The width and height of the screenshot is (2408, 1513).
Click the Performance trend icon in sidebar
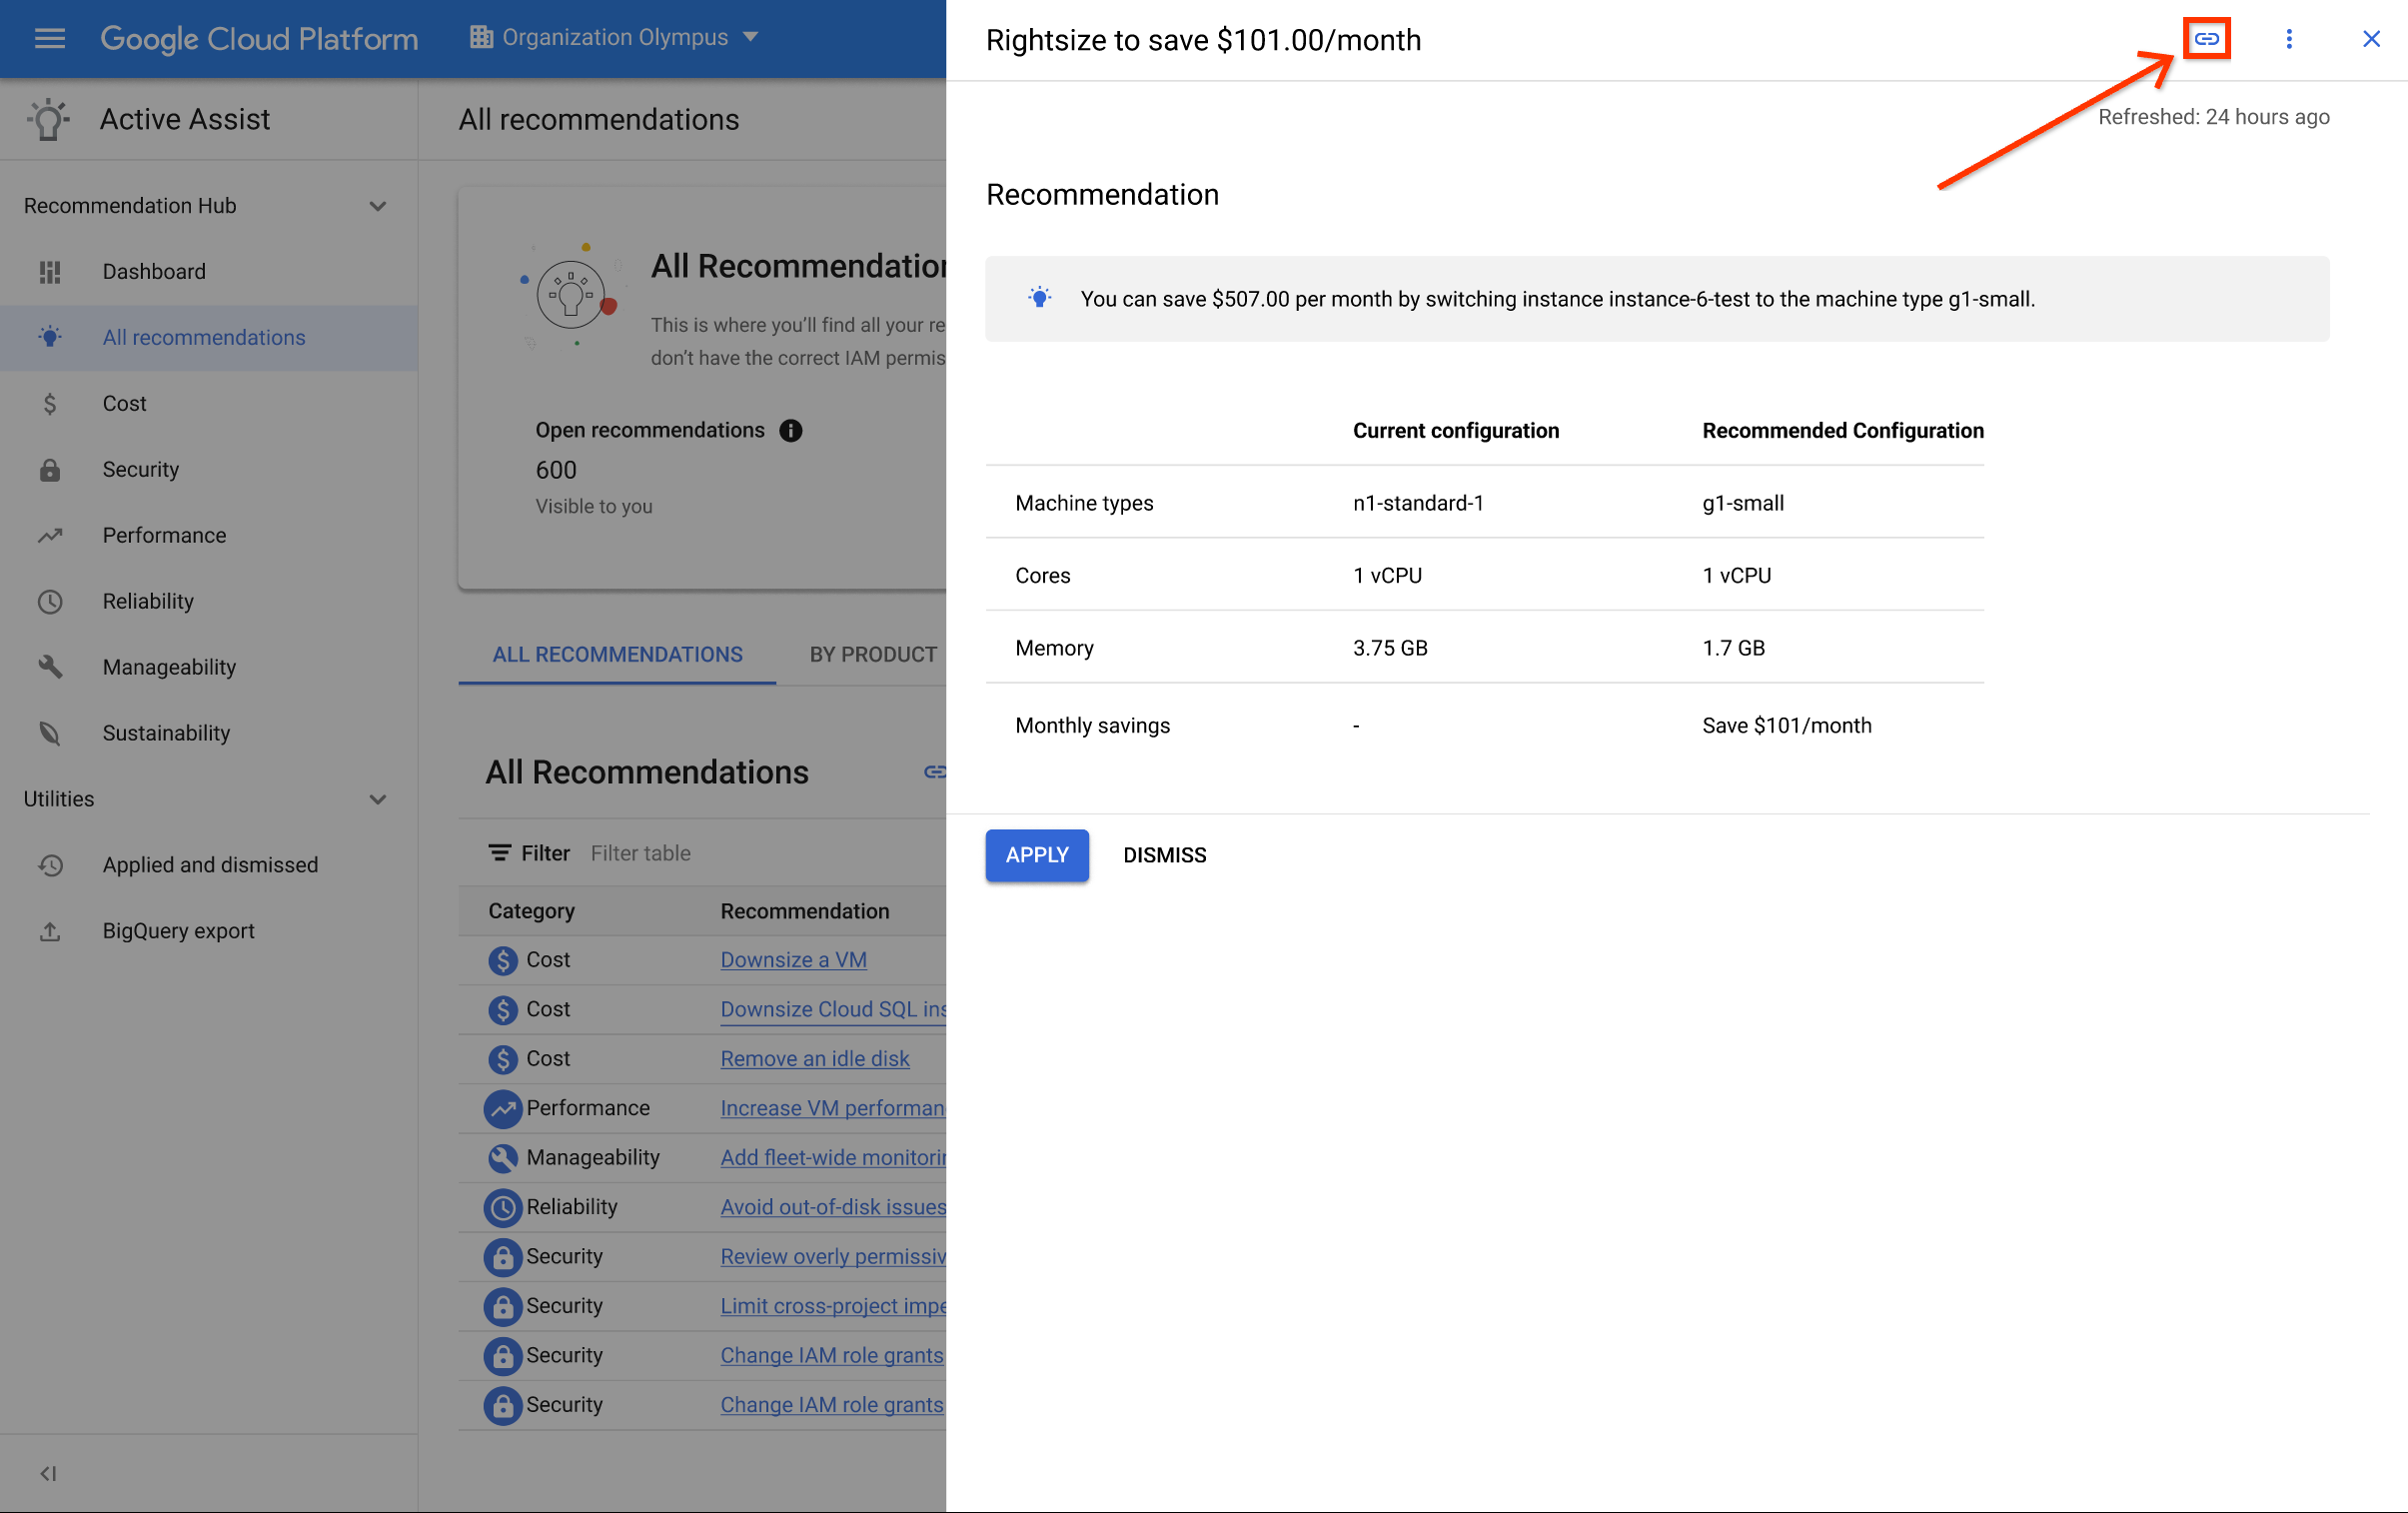pos(49,535)
